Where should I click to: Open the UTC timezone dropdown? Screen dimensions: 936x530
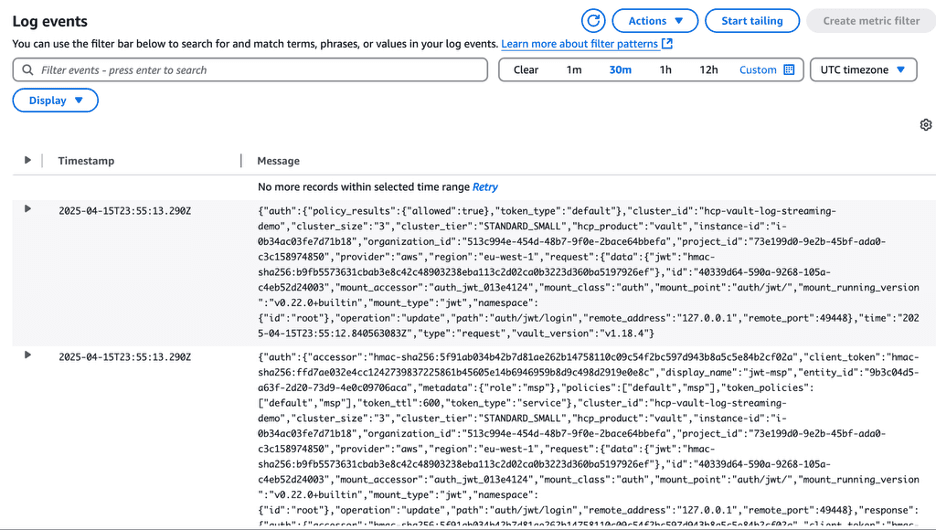coord(863,70)
